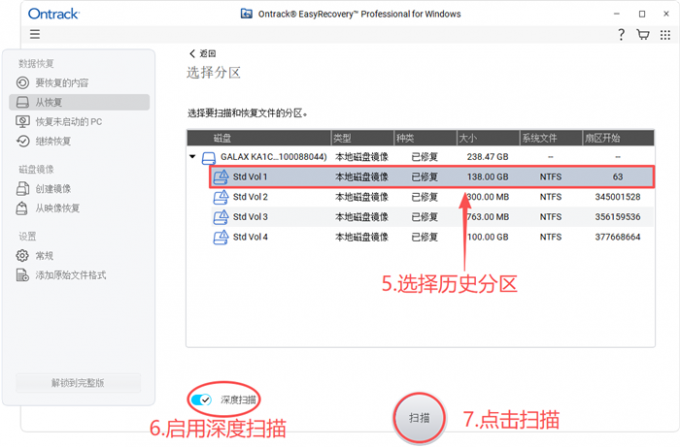This screenshot has height=447, width=680.
Task: Click the 扇区开始 column header
Action: tap(618, 138)
